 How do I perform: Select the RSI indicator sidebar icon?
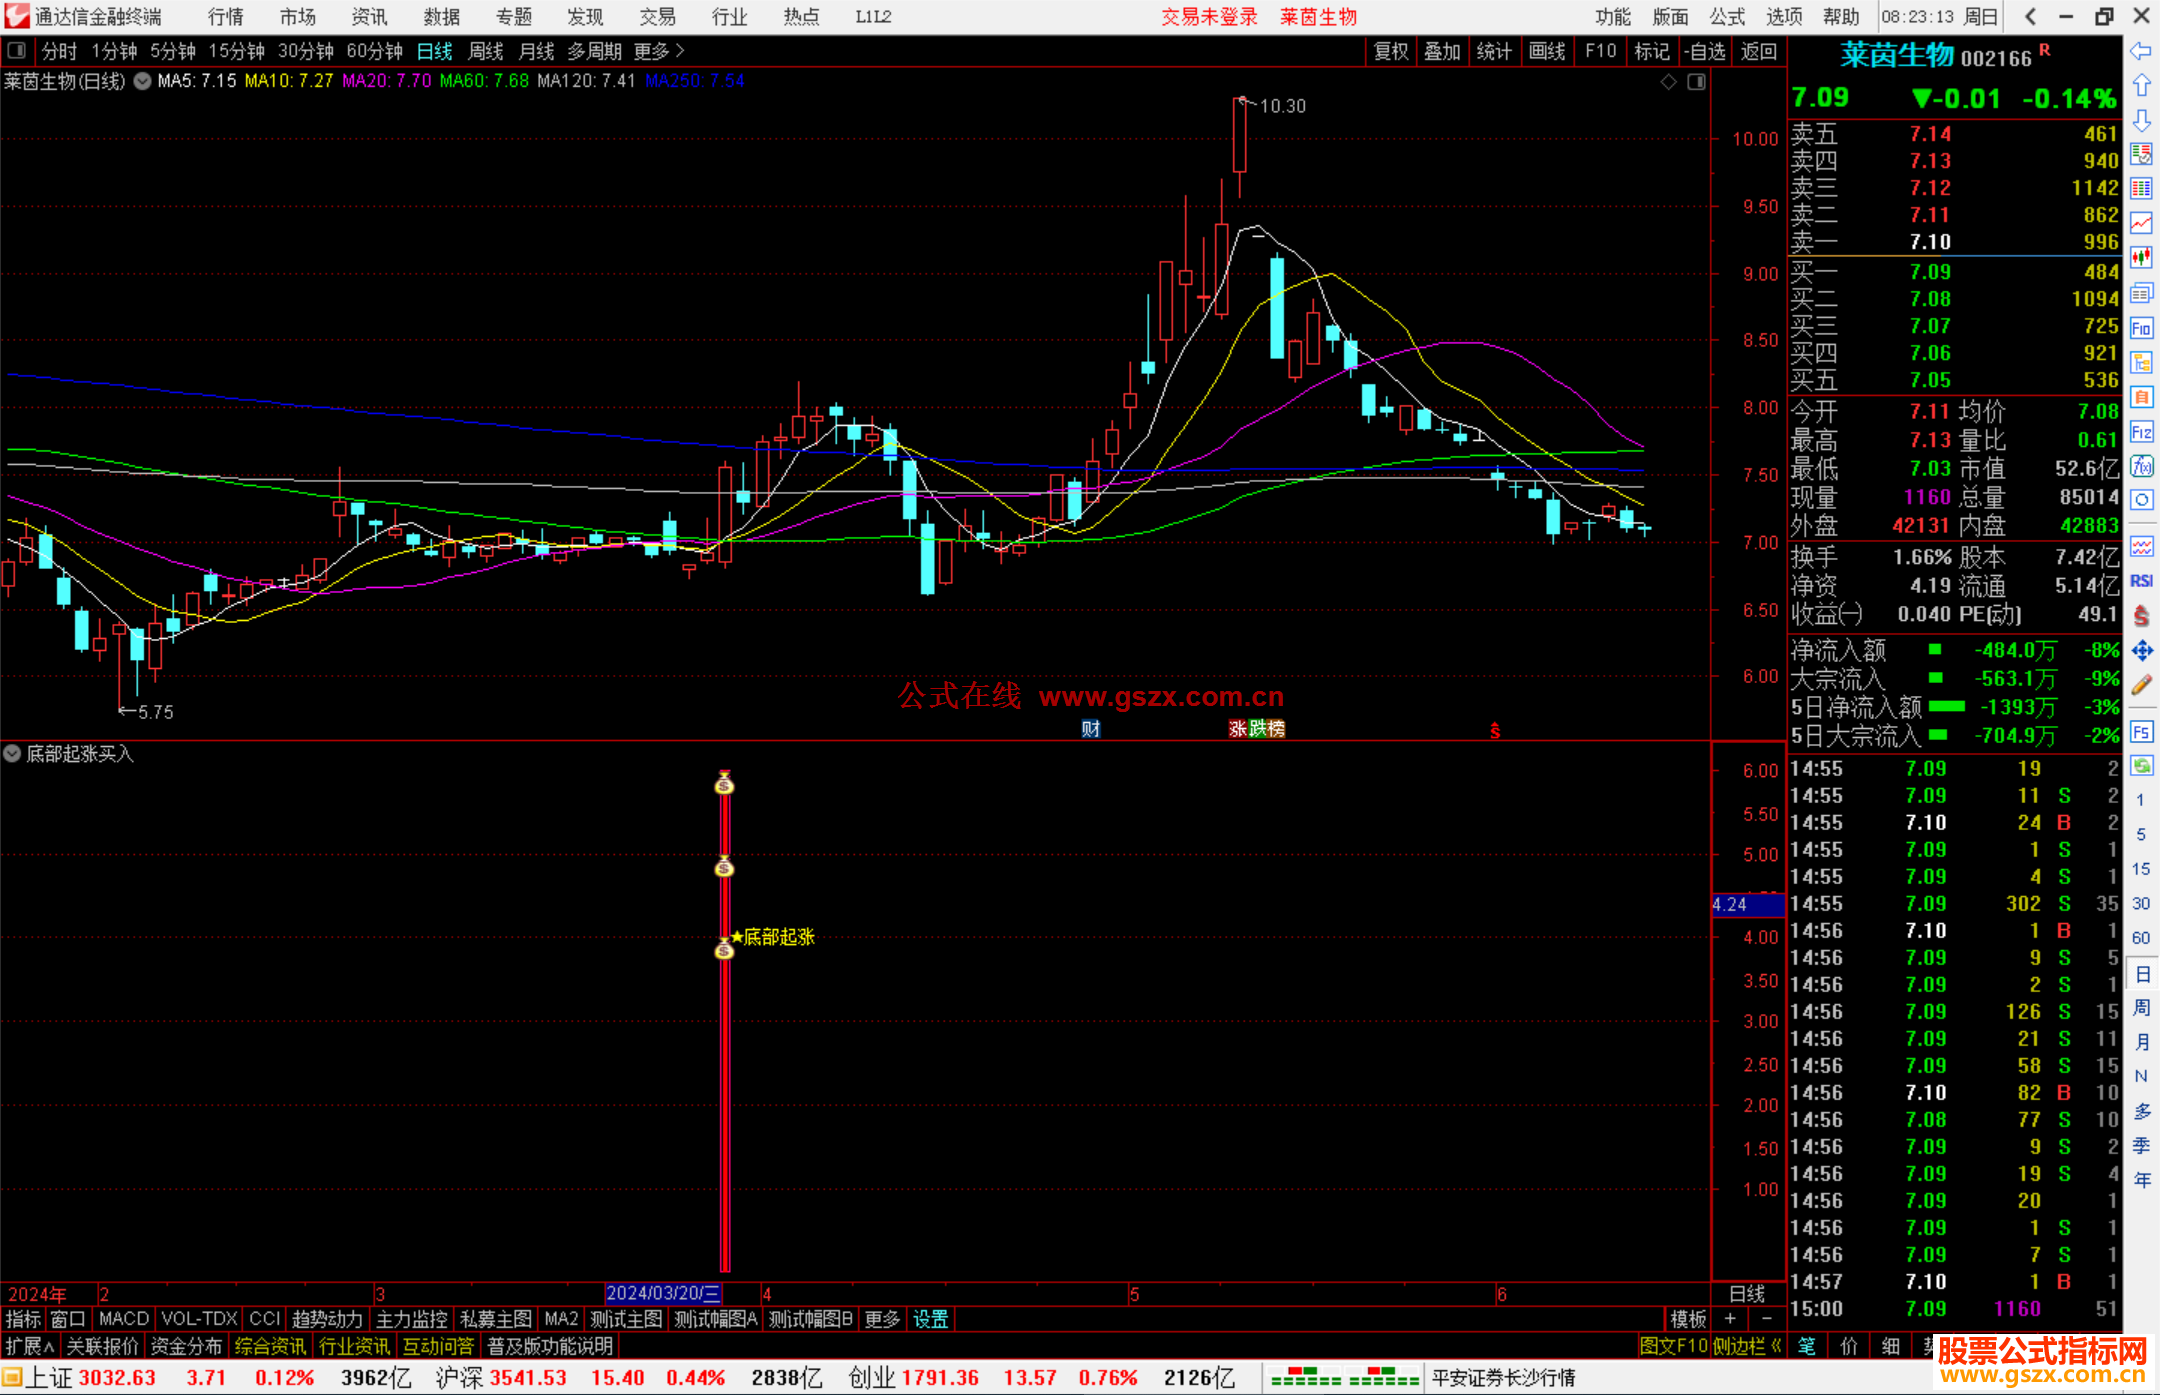2141,581
